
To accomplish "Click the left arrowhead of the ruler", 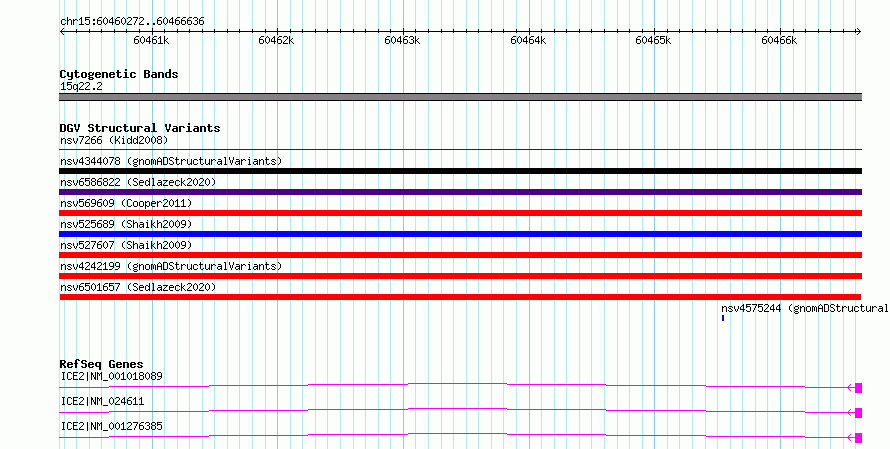I will [62, 32].
